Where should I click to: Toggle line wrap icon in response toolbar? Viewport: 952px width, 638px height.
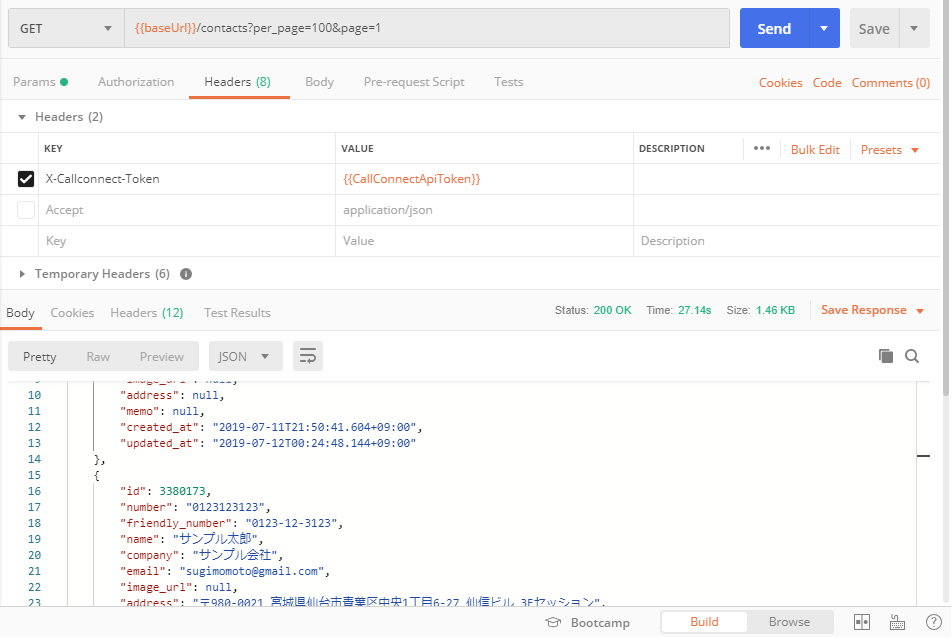(x=308, y=356)
